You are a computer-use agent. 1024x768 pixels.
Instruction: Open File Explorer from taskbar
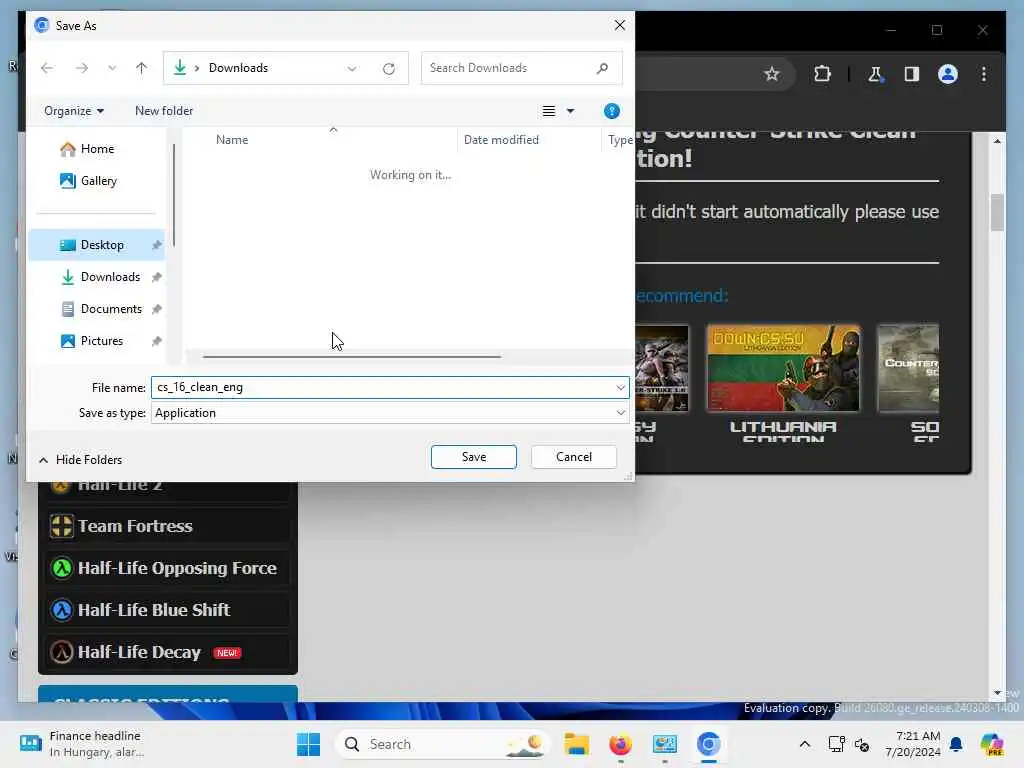point(577,744)
